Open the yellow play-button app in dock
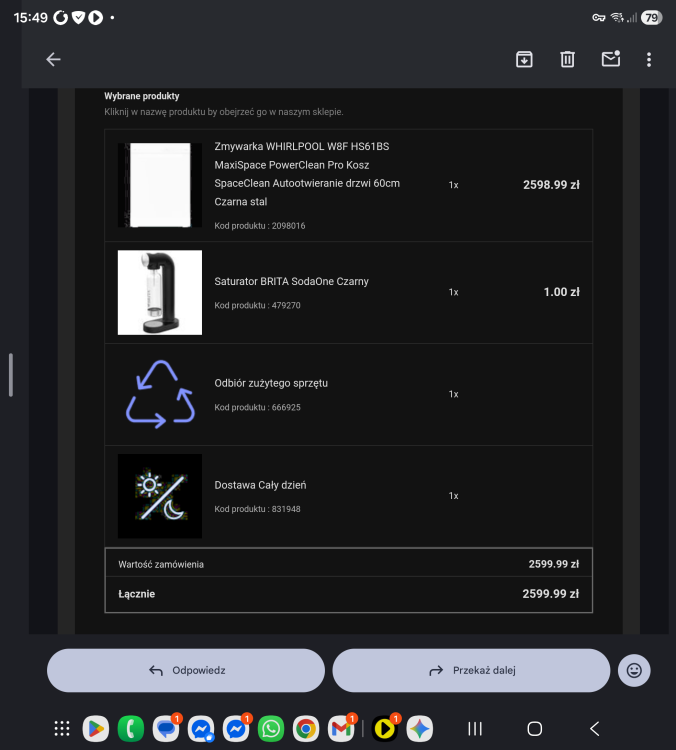This screenshot has width=676, height=750. click(385, 728)
